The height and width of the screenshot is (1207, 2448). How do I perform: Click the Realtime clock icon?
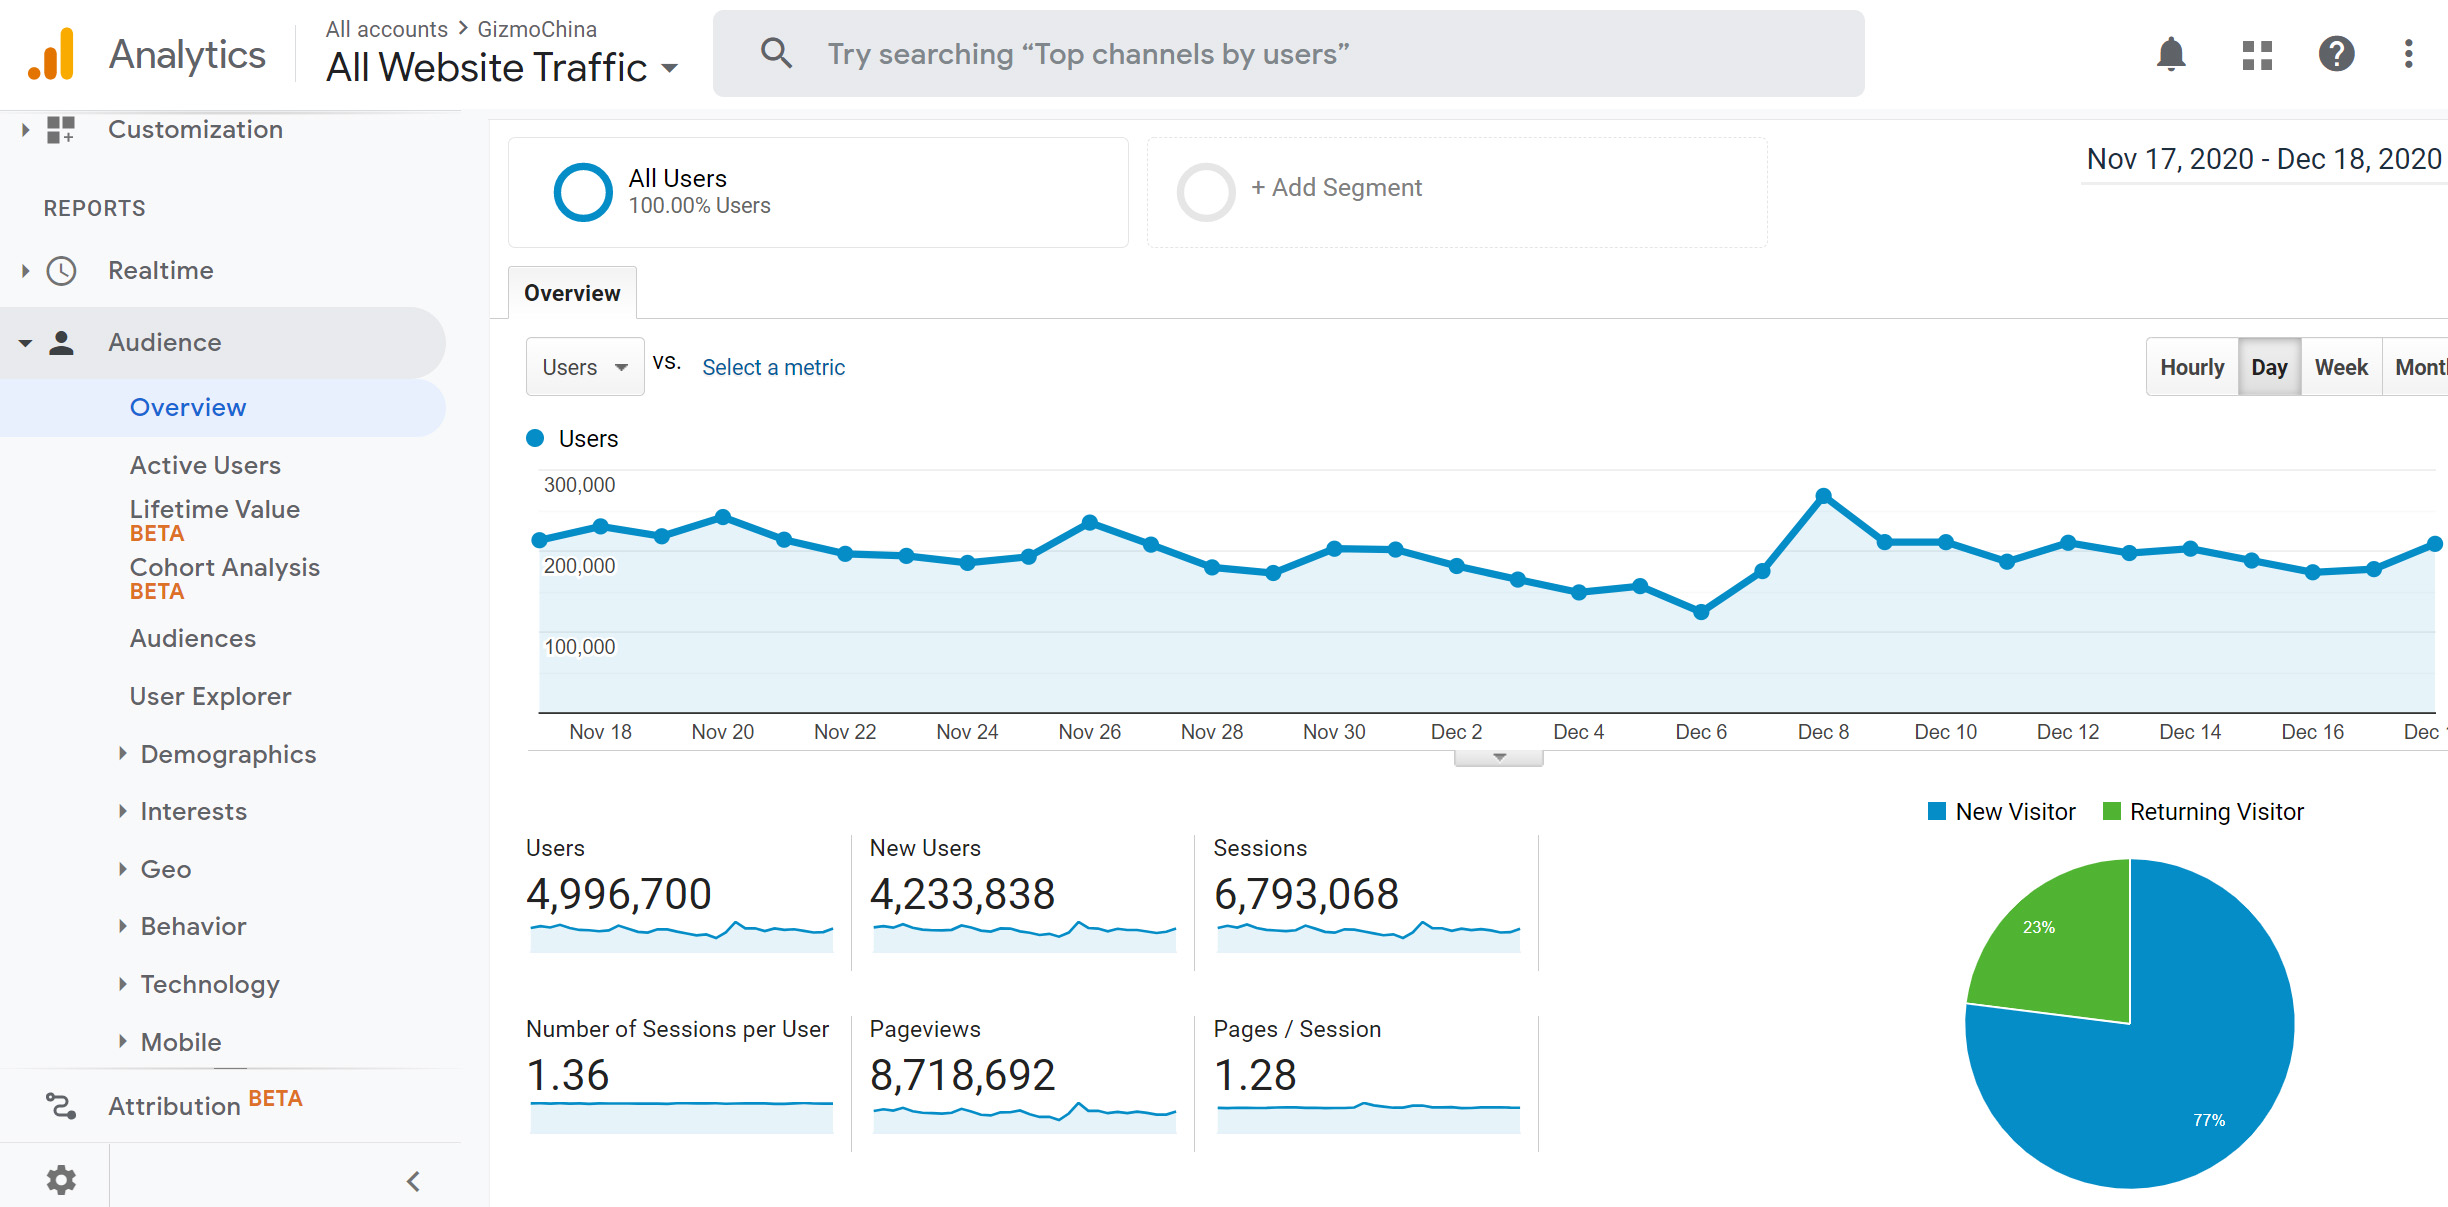[x=62, y=271]
